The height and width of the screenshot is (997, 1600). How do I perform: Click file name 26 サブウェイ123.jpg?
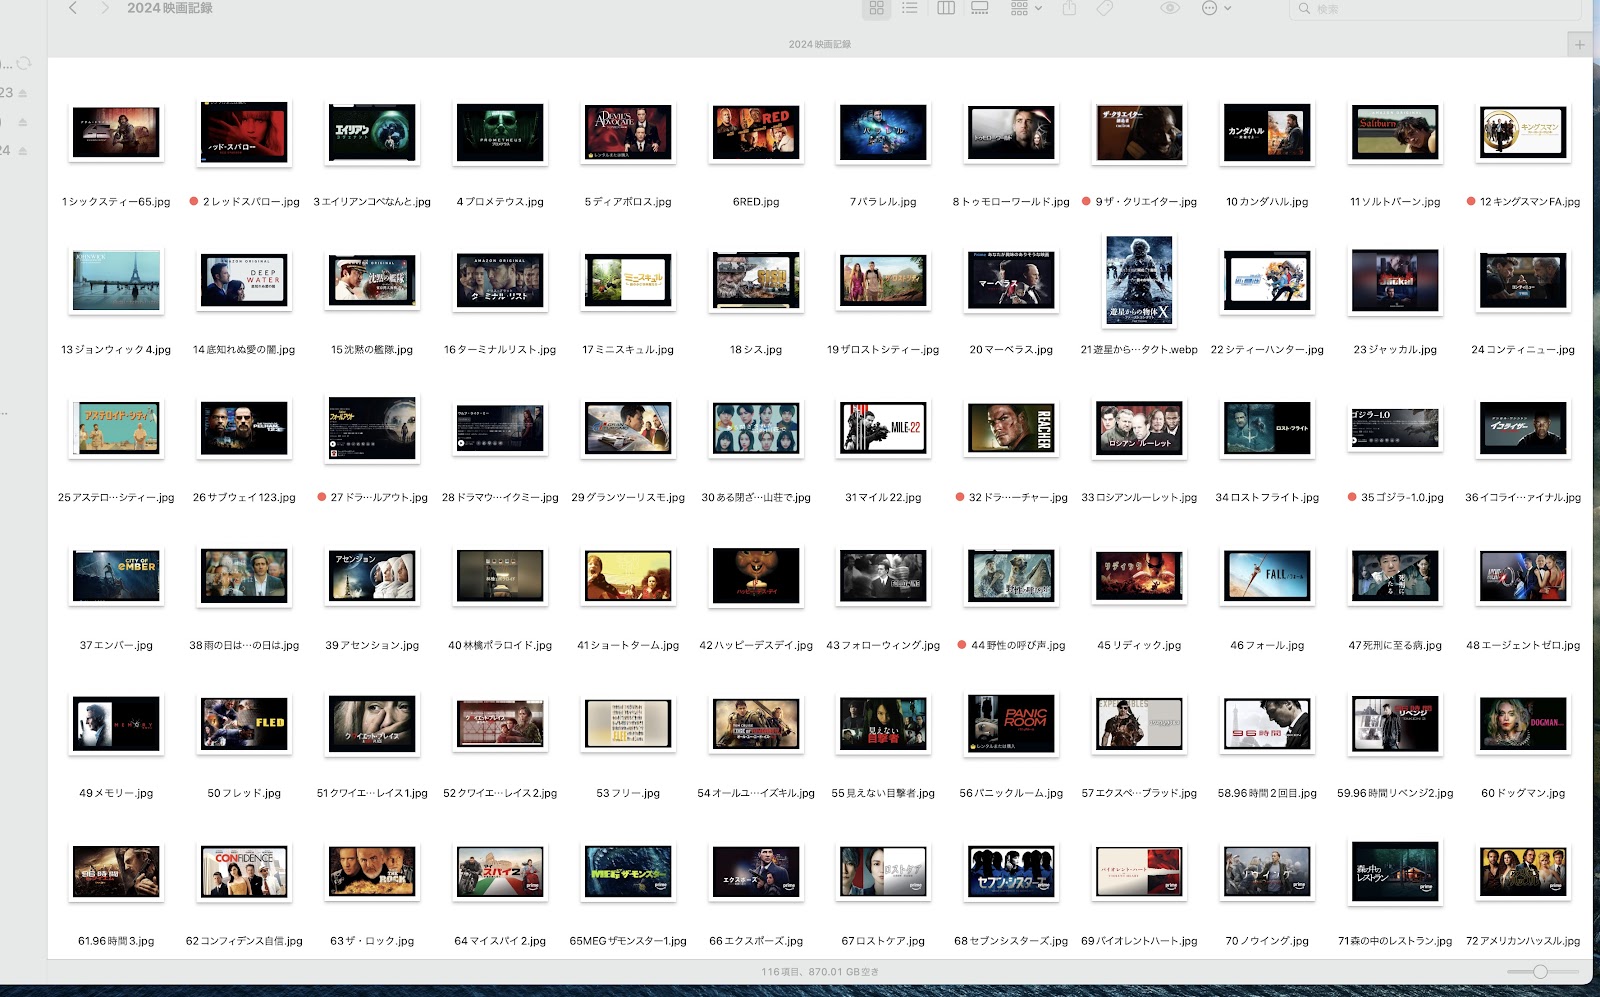244,498
